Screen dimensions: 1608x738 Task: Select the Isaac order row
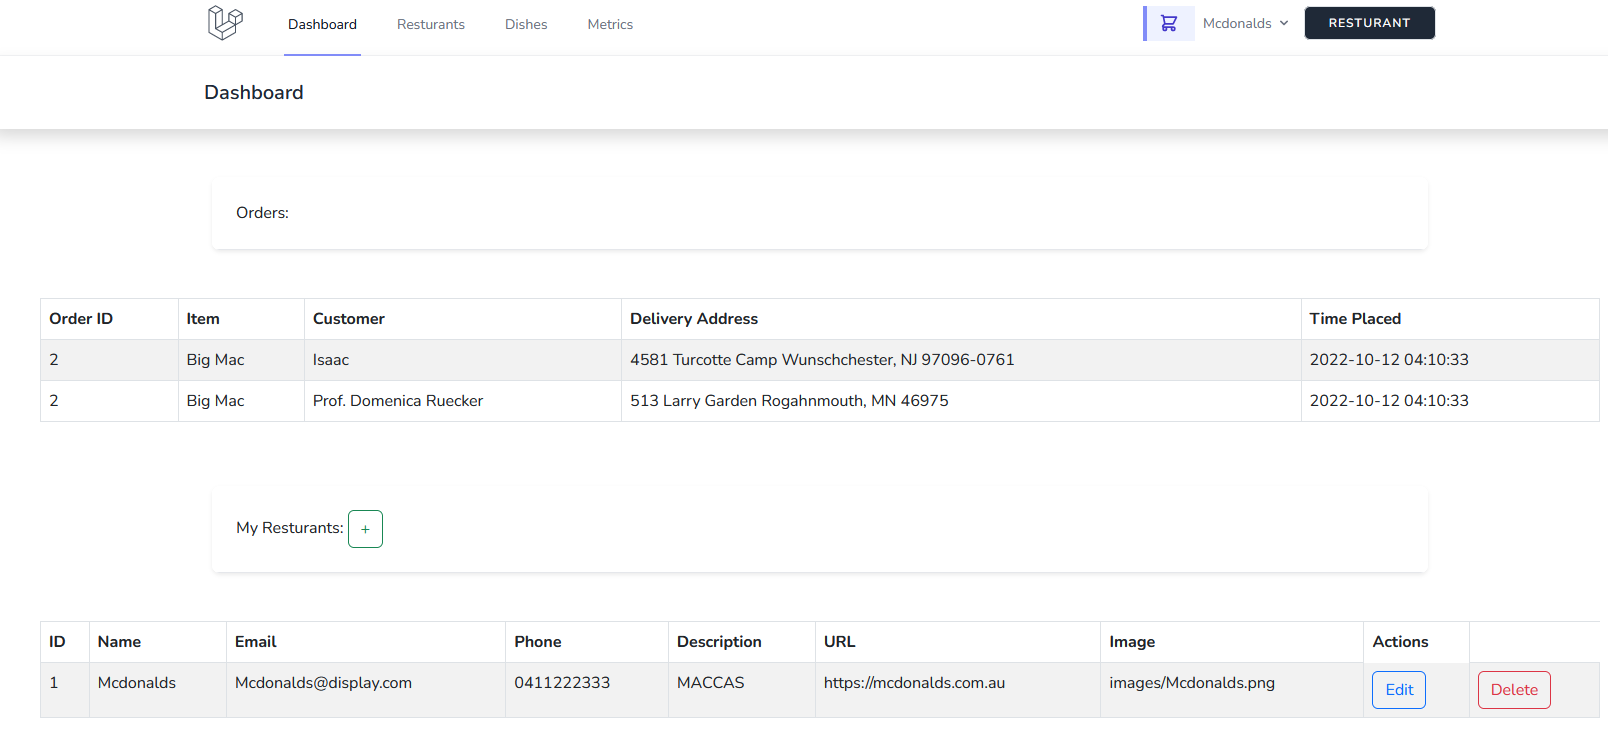820,360
